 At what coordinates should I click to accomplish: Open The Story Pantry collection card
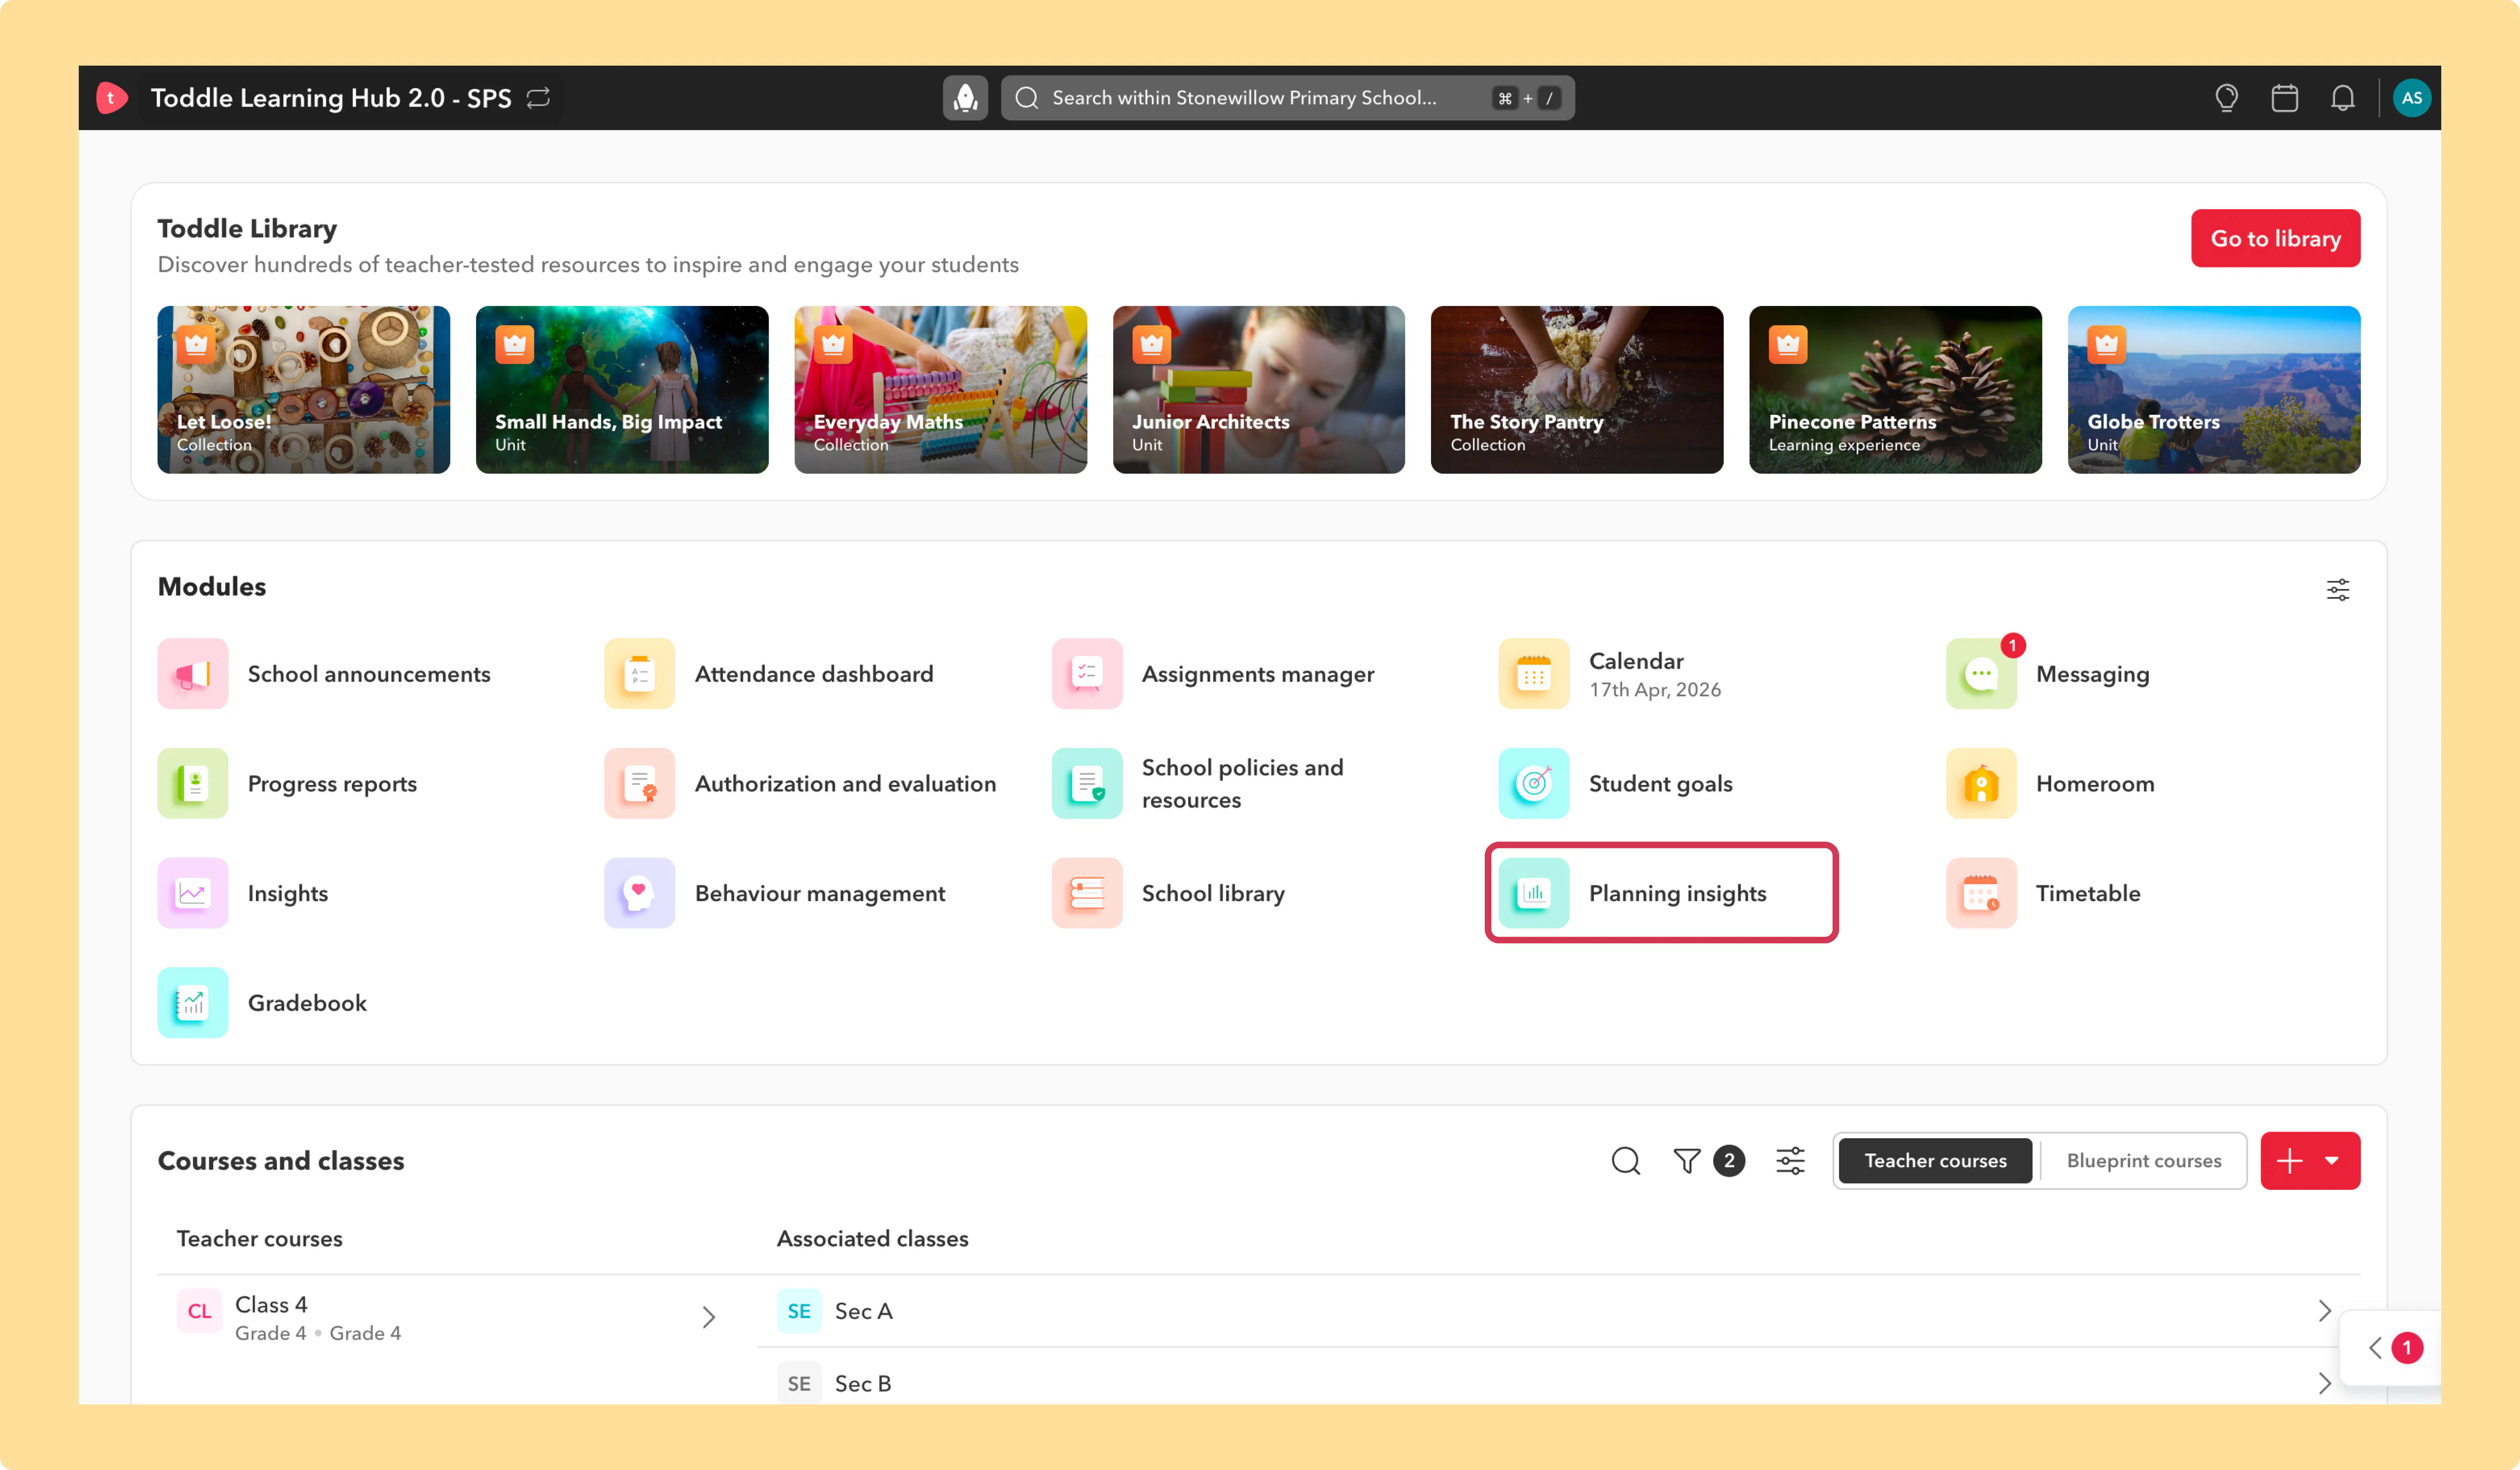(x=1577, y=390)
